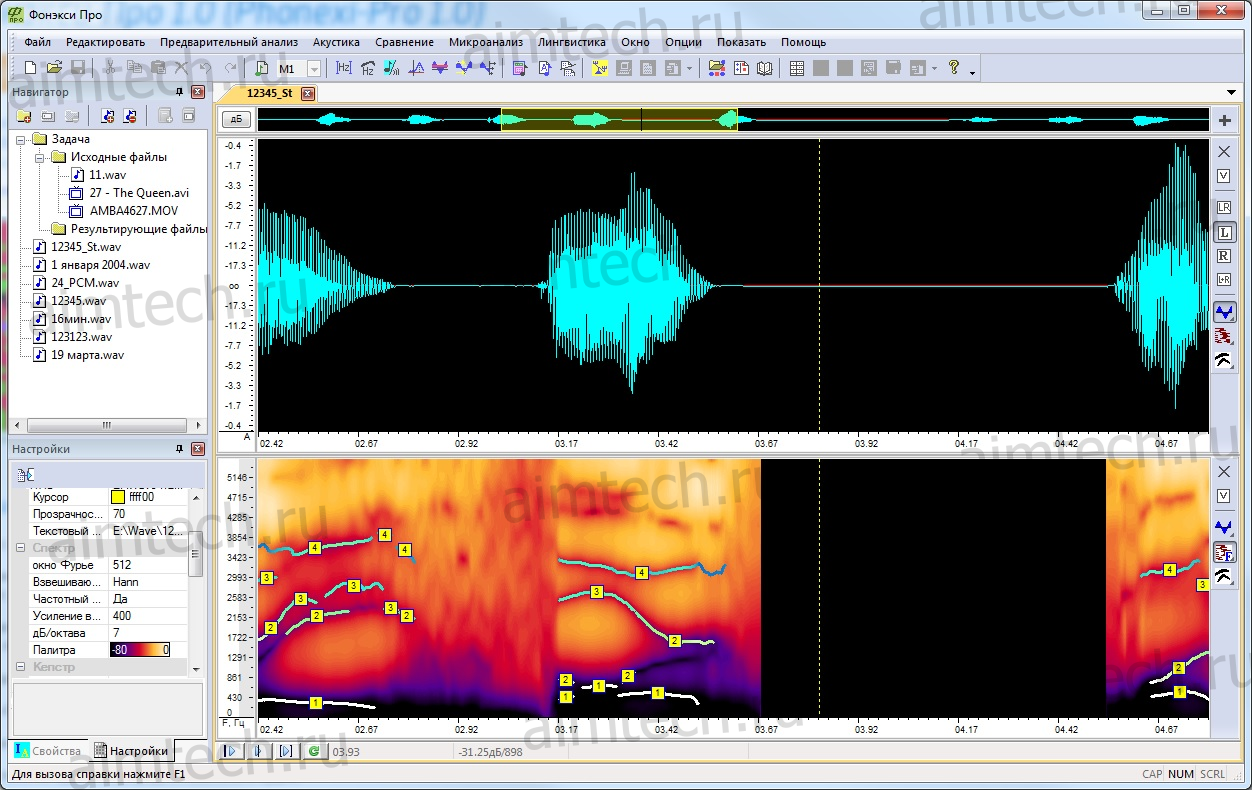Click the yellow cursor color swatch
The image size is (1252, 790).
point(117,497)
